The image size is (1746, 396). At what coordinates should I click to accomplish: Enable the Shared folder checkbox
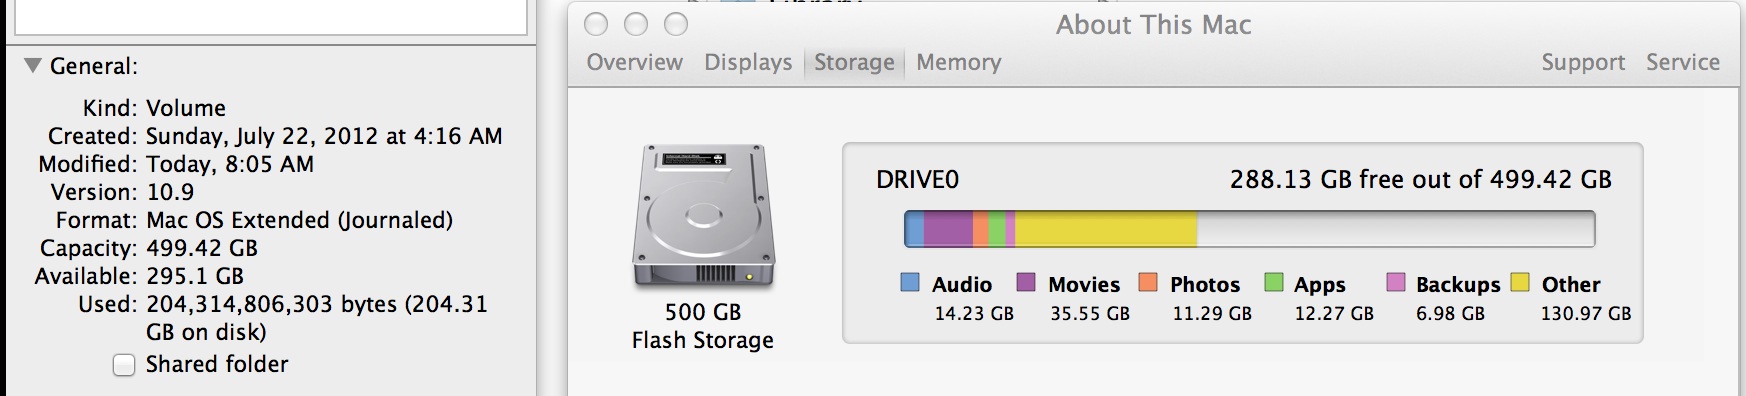(x=124, y=365)
